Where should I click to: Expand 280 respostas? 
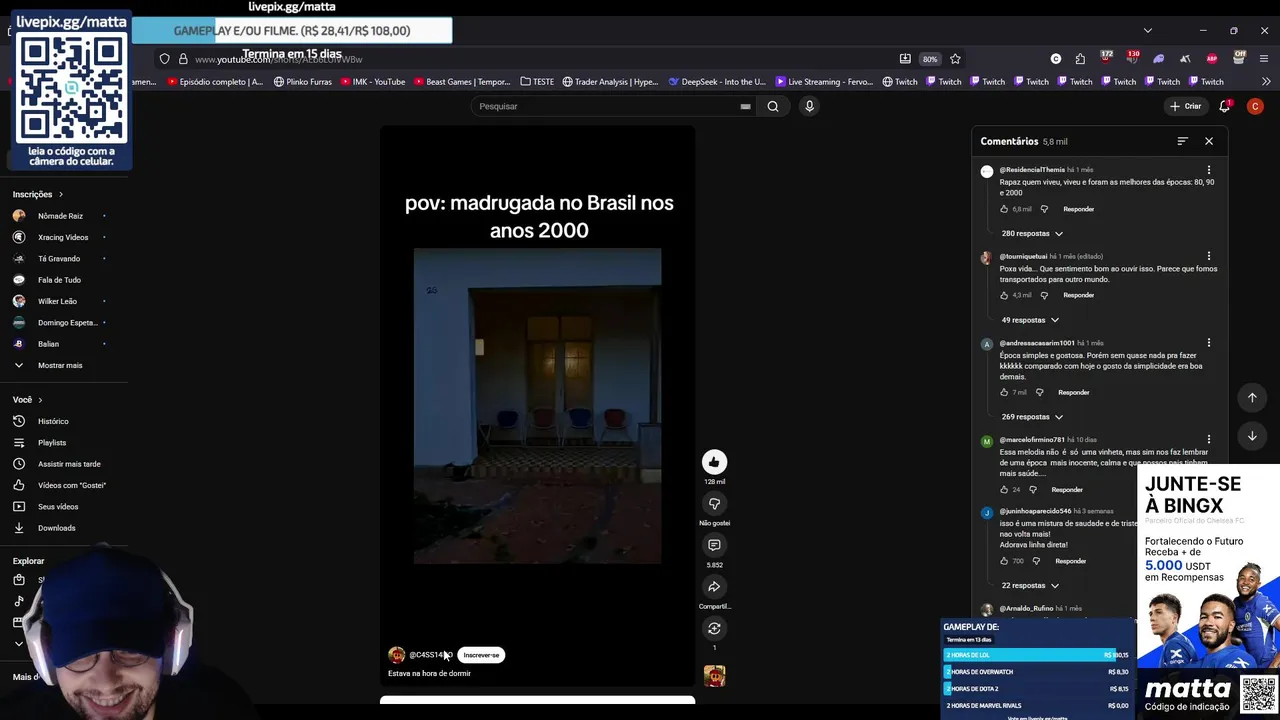point(1033,233)
